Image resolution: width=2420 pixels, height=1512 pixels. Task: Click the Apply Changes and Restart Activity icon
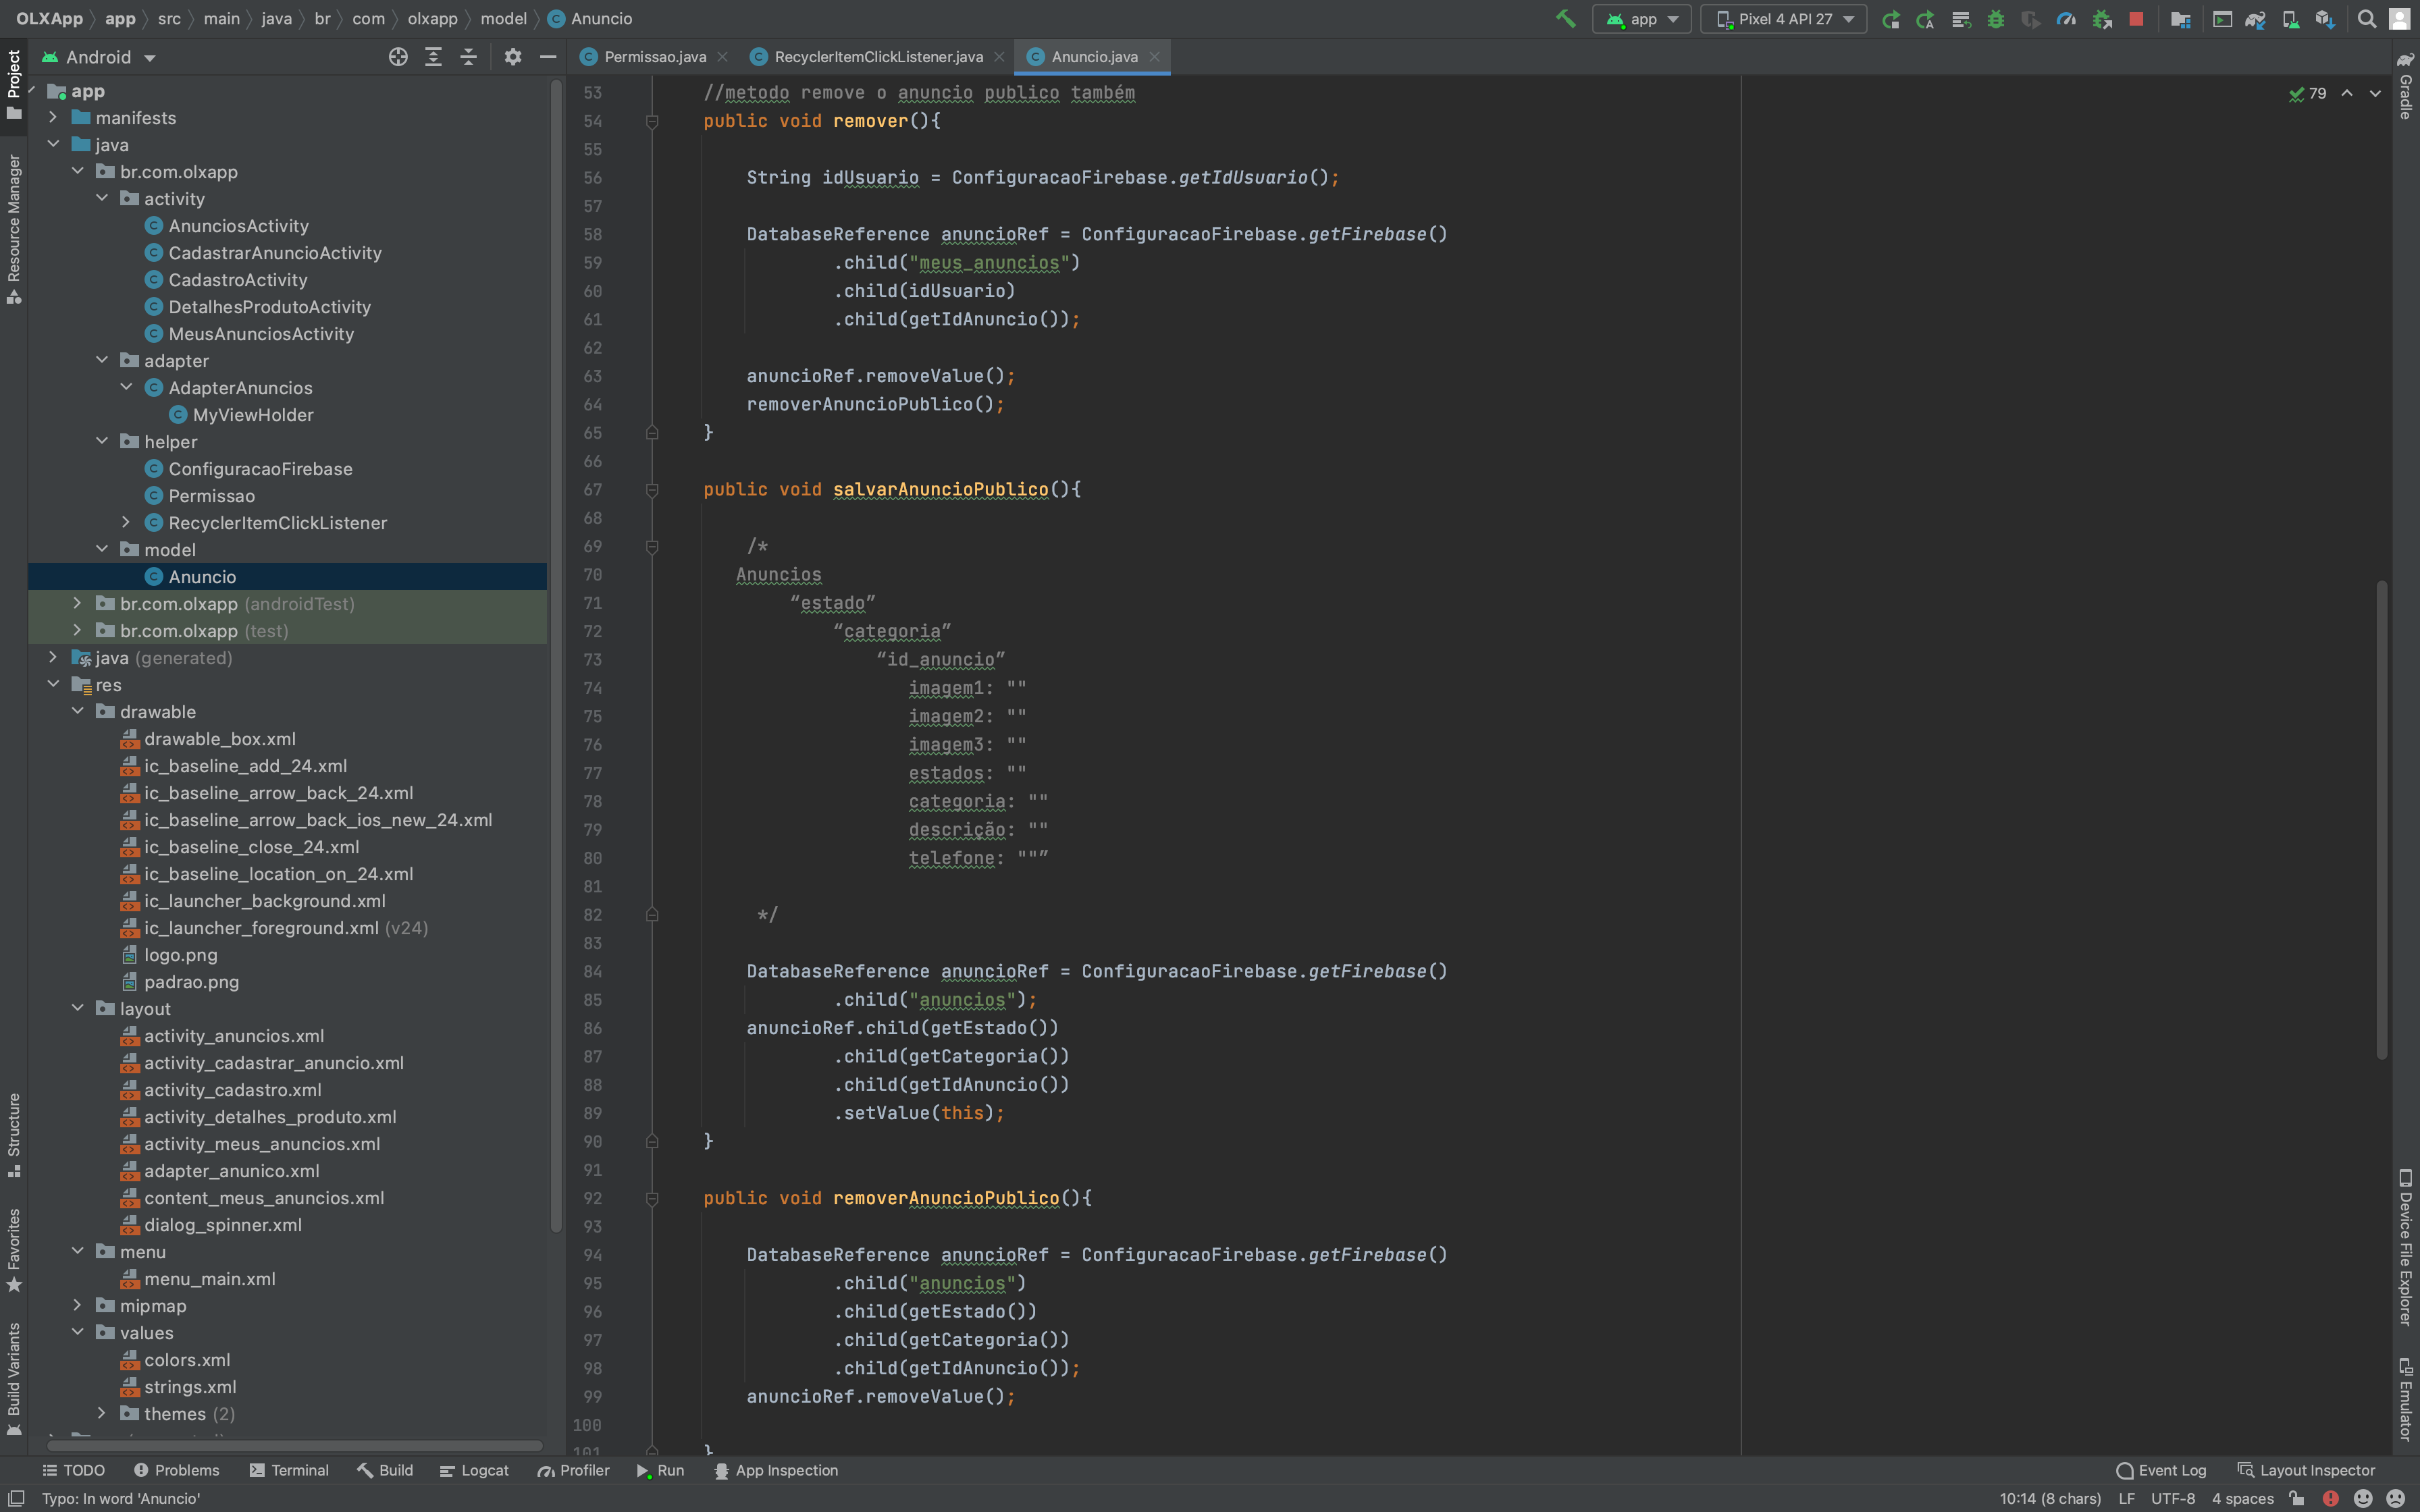point(1925,19)
